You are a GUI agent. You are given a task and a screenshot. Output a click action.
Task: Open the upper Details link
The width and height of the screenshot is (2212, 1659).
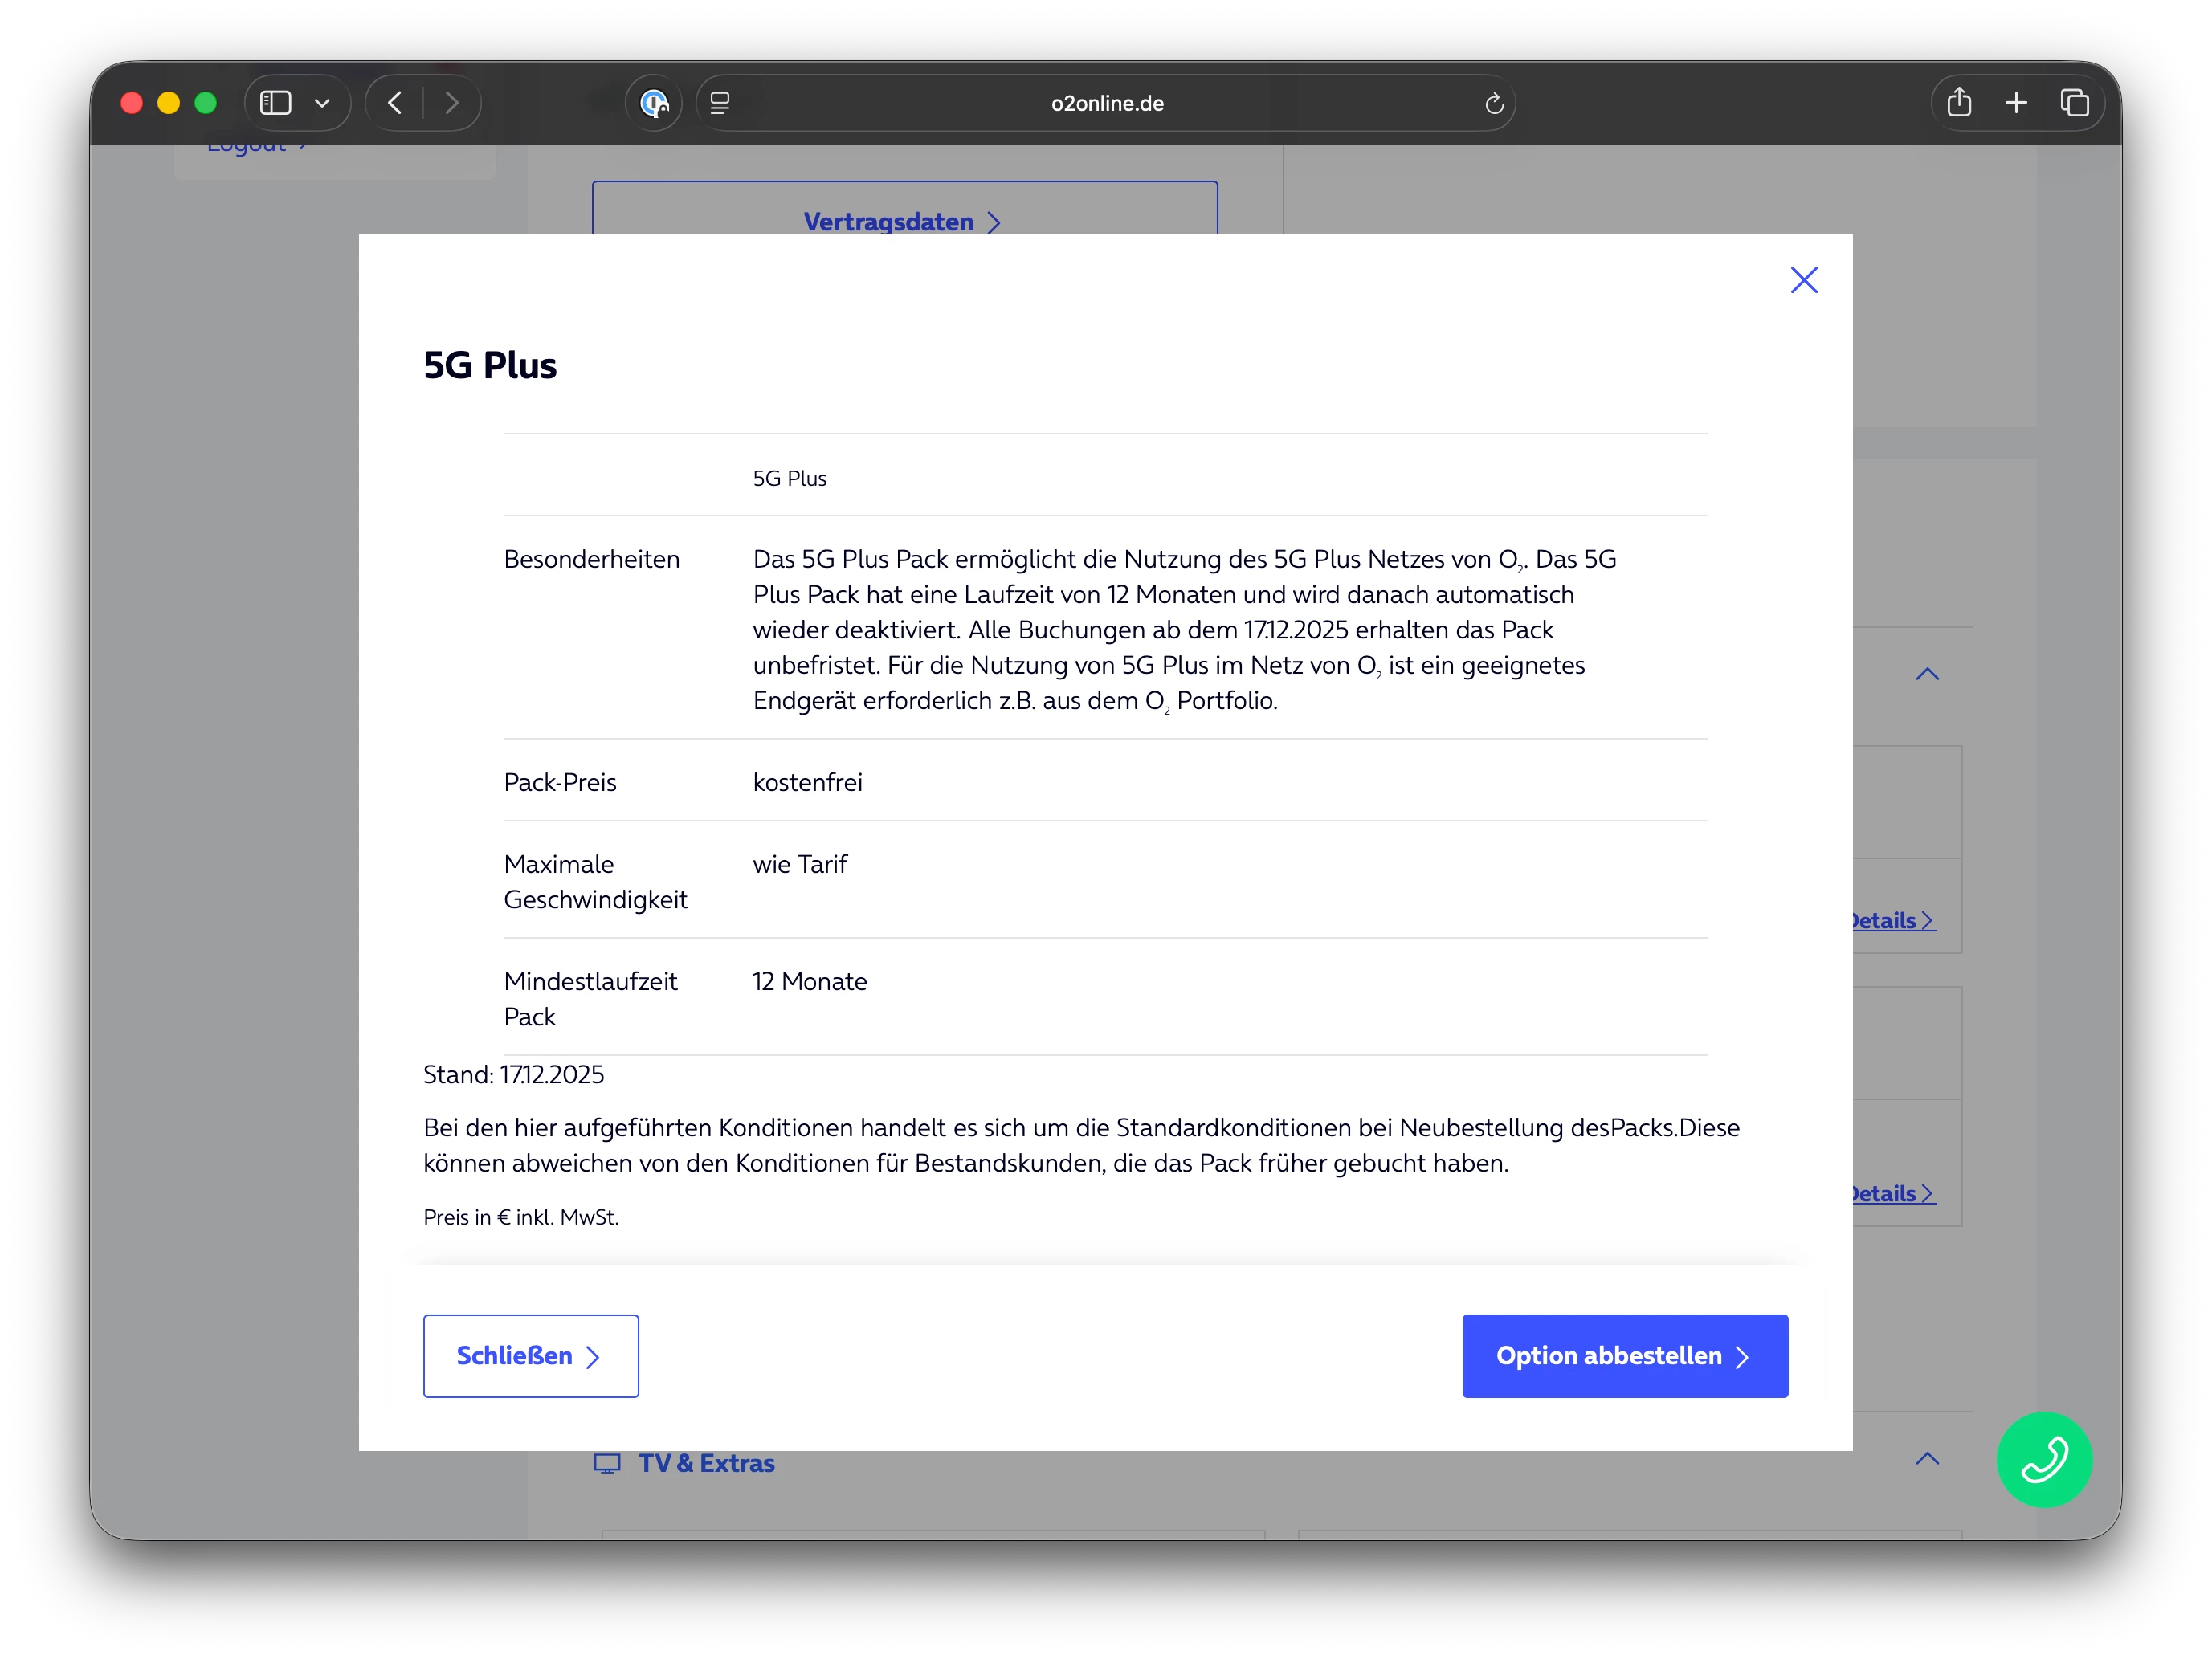point(1891,921)
